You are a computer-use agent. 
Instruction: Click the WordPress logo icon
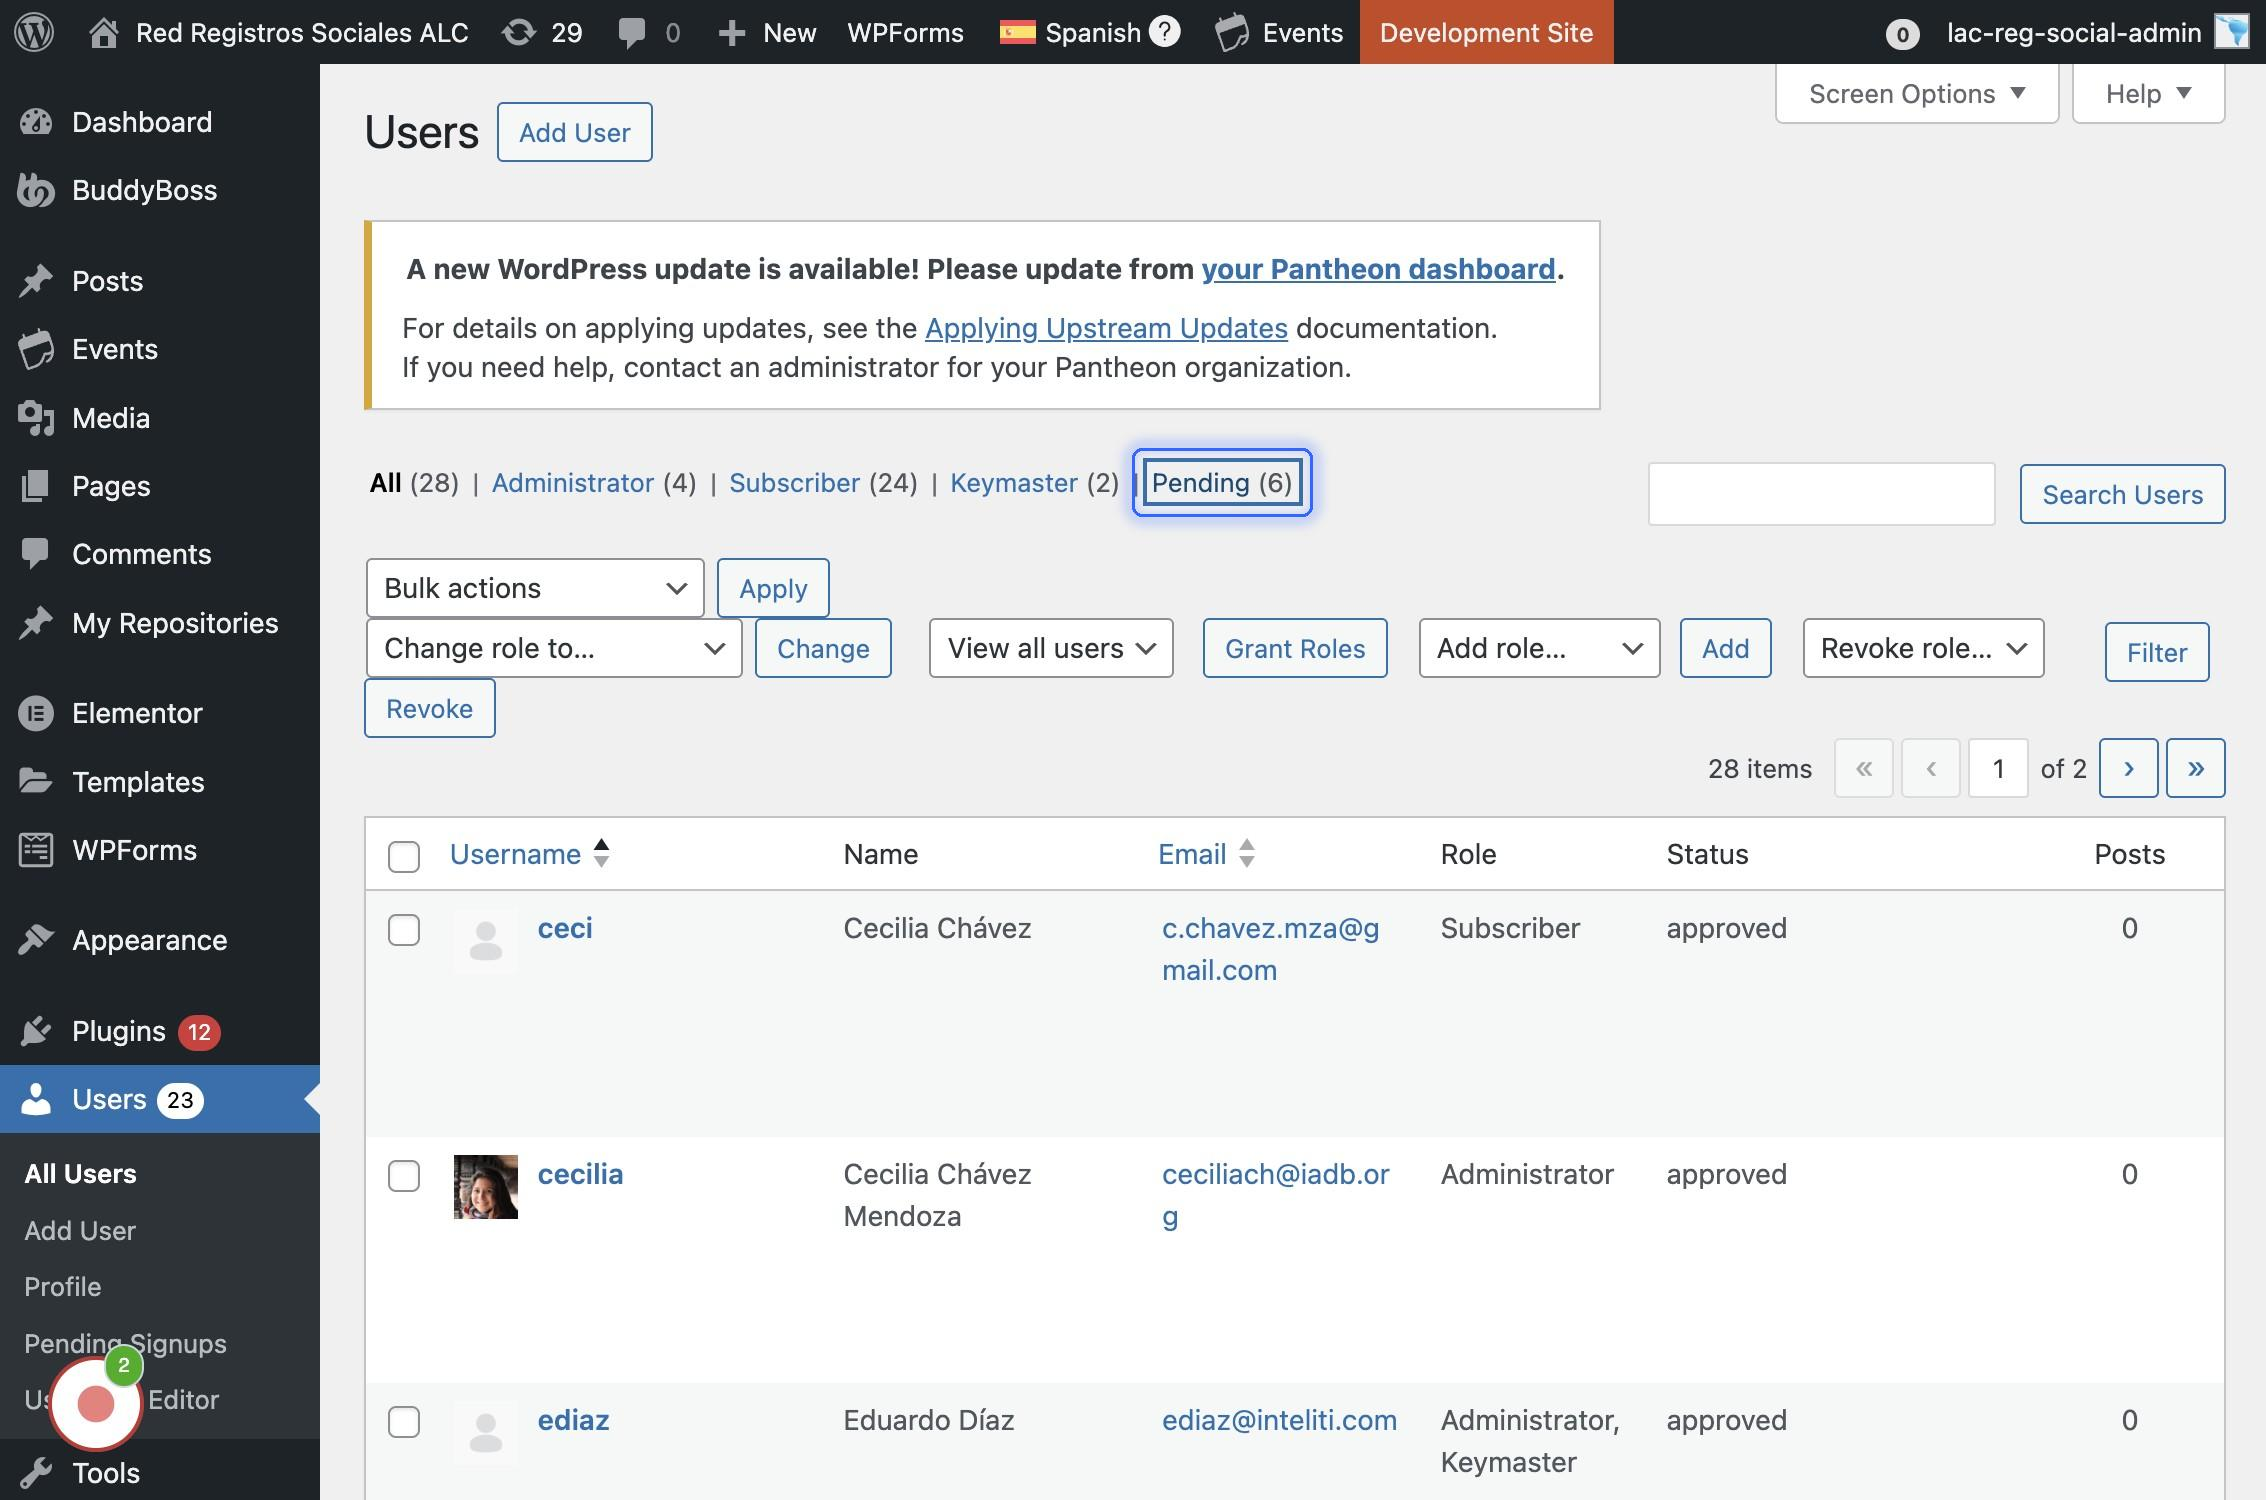(34, 32)
